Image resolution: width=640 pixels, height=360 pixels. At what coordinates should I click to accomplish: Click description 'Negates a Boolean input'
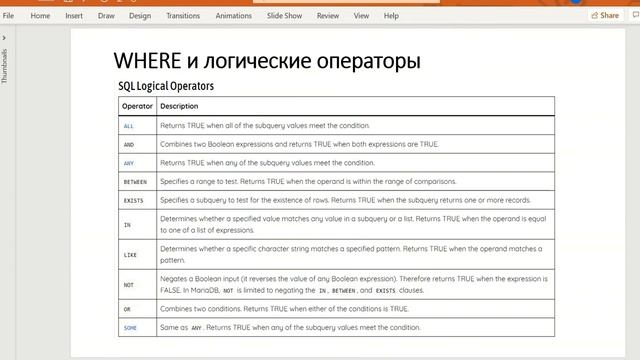[x=354, y=284]
